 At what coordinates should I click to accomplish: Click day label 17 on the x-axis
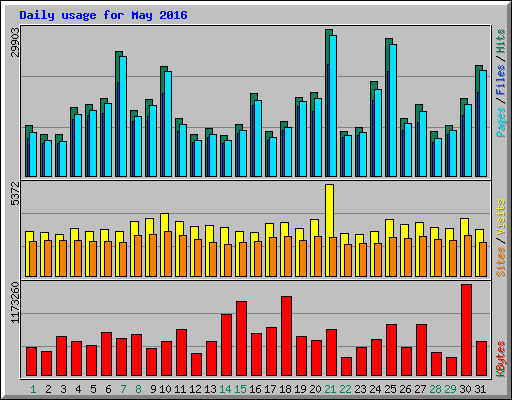pyautogui.click(x=270, y=389)
